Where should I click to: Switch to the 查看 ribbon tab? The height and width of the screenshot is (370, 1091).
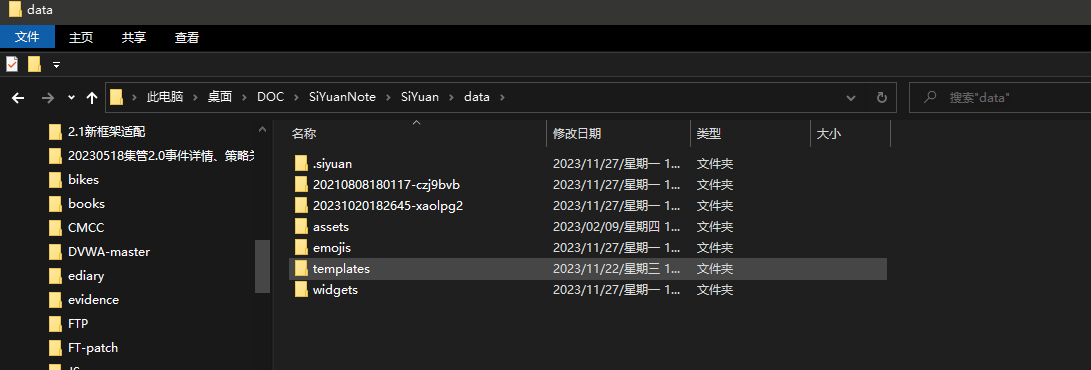(186, 38)
